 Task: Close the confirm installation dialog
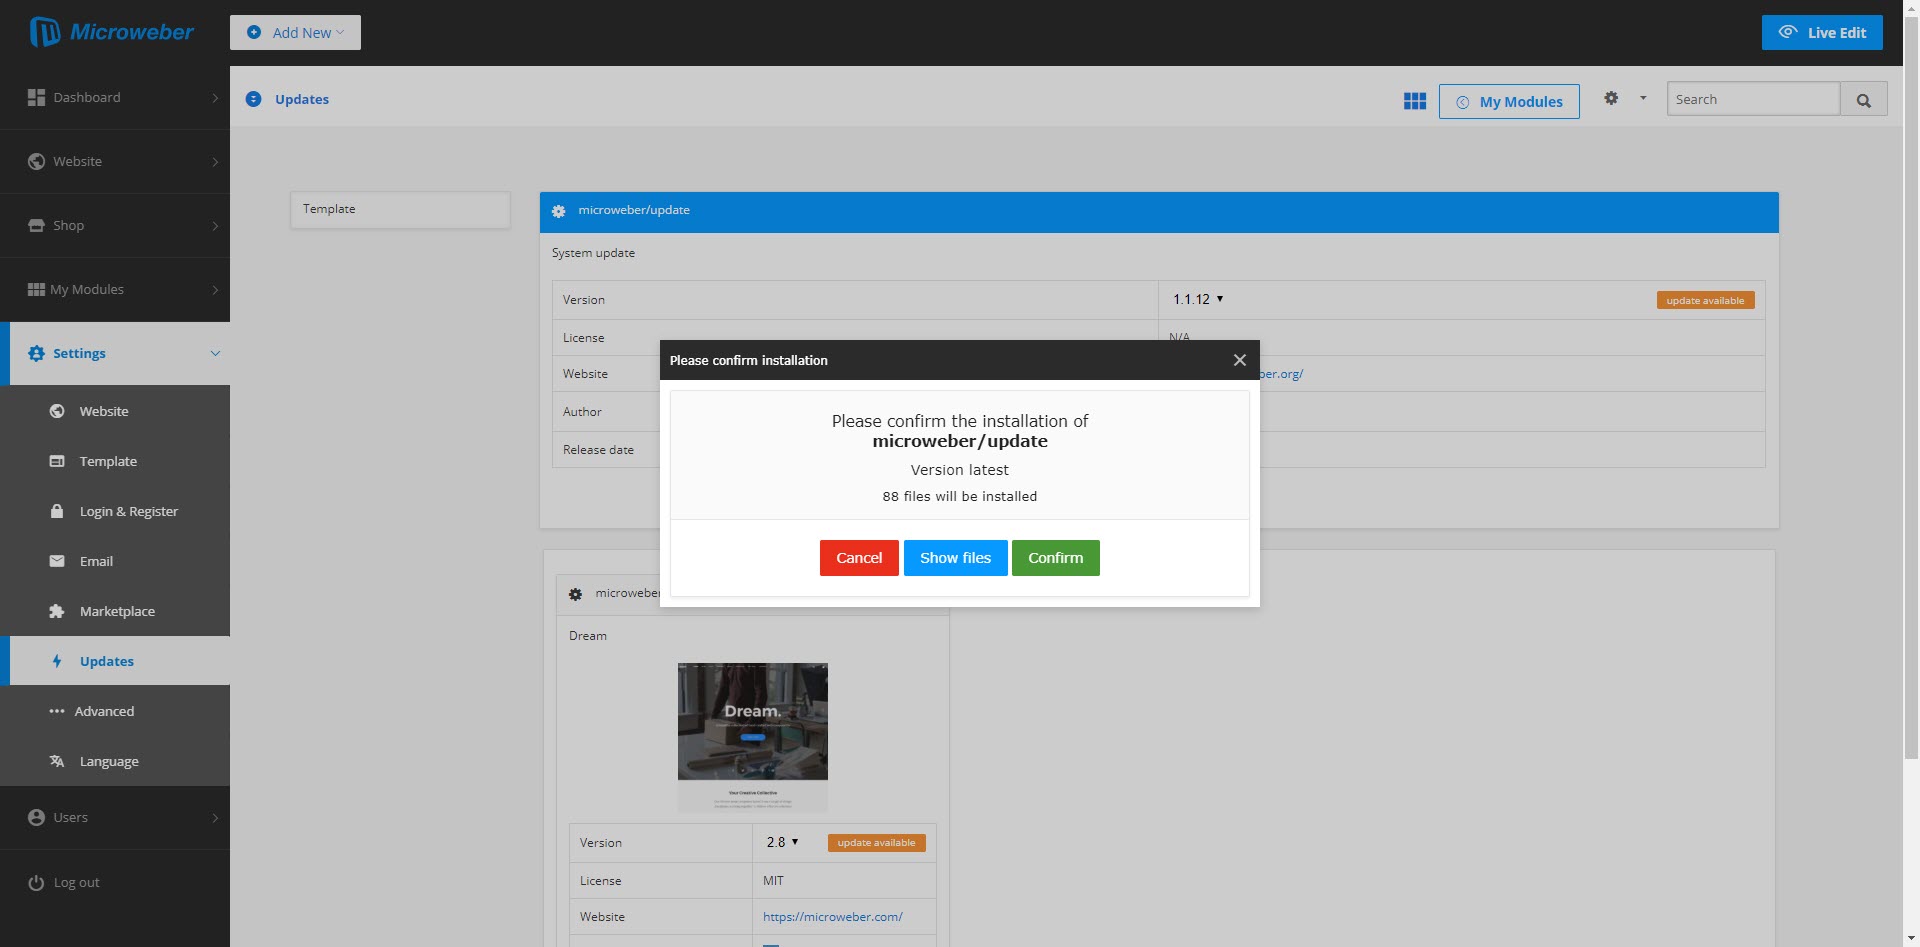(1240, 360)
